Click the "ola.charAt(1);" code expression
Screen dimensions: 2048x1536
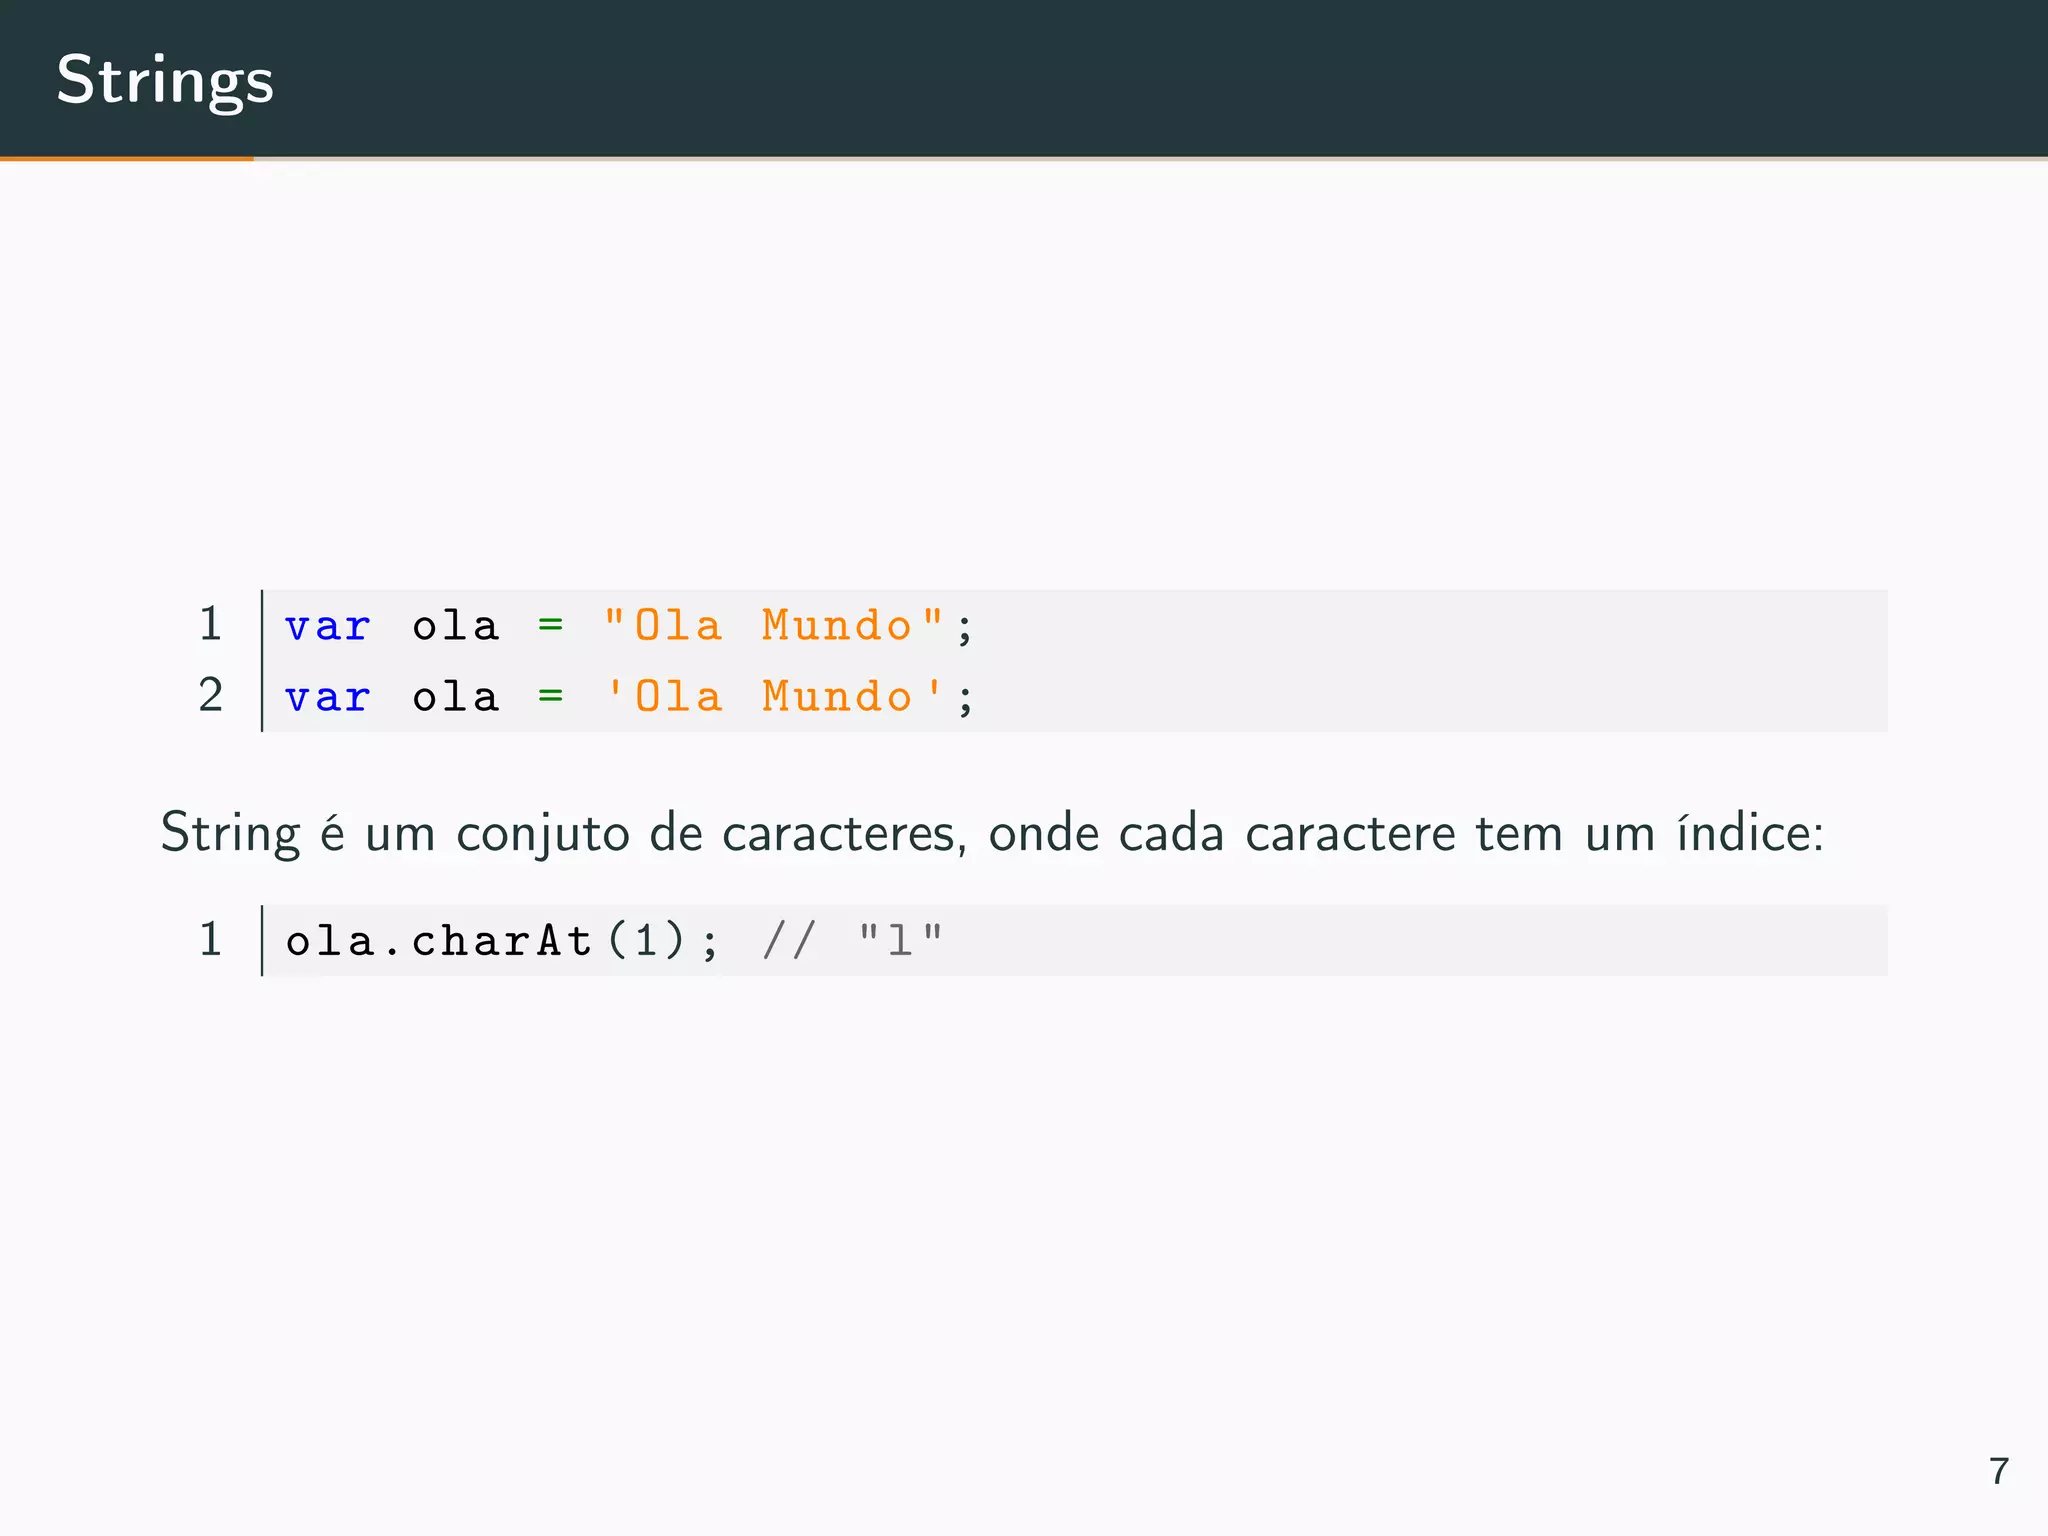point(501,941)
